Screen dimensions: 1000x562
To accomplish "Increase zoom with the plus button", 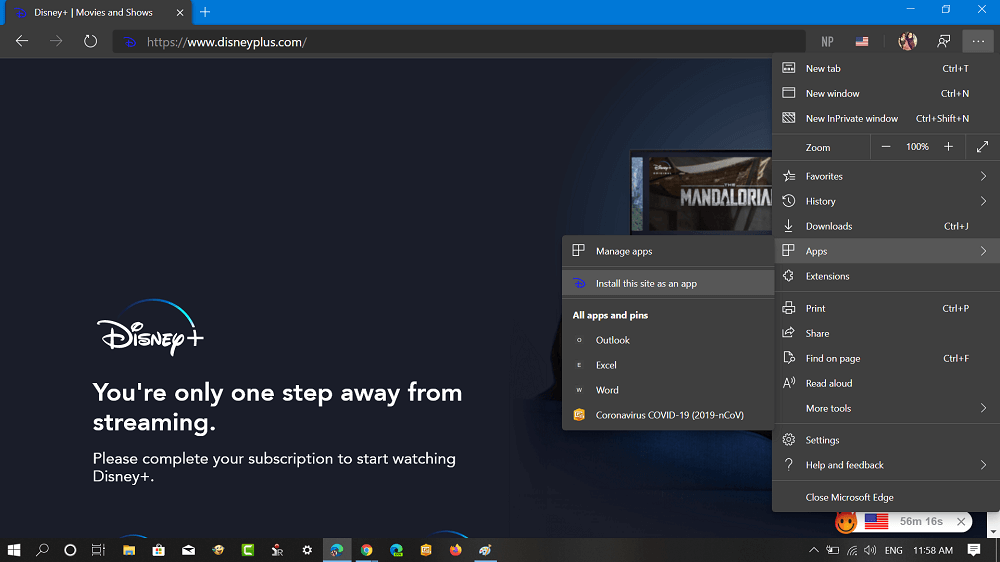I will pyautogui.click(x=948, y=147).
